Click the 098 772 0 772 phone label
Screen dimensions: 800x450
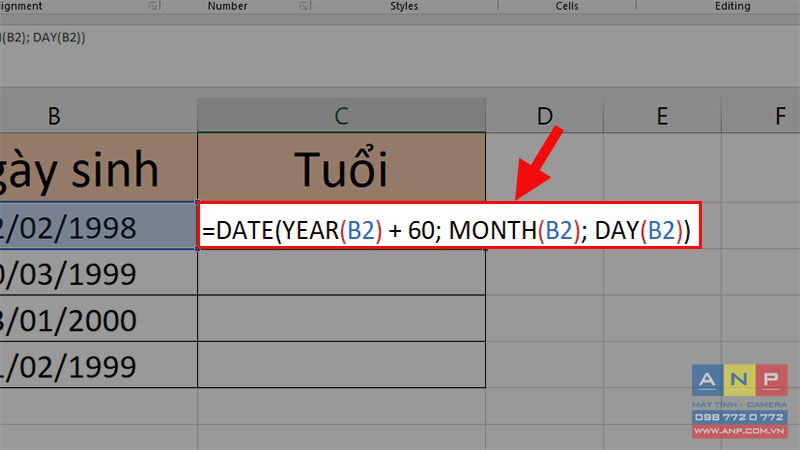pyautogui.click(x=739, y=417)
